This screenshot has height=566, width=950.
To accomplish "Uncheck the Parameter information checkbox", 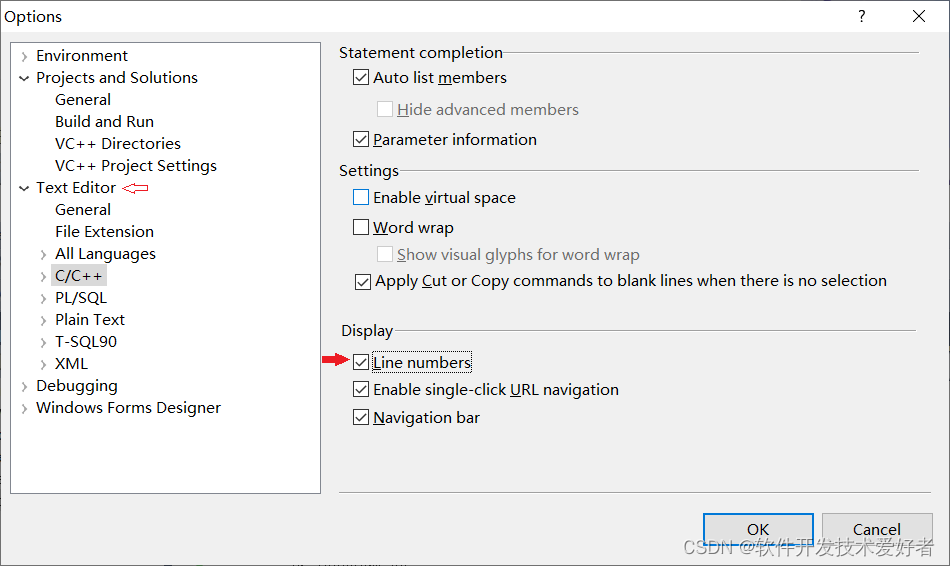I will [361, 140].
